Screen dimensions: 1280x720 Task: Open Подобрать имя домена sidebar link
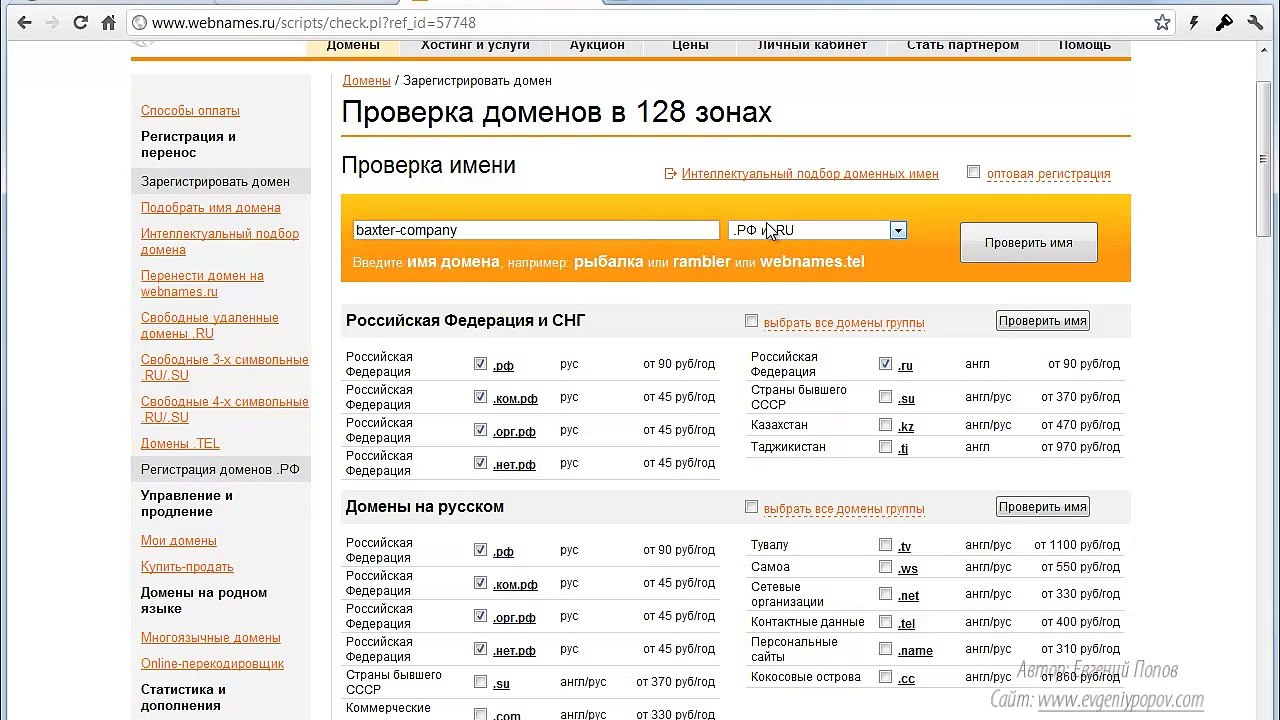point(210,208)
